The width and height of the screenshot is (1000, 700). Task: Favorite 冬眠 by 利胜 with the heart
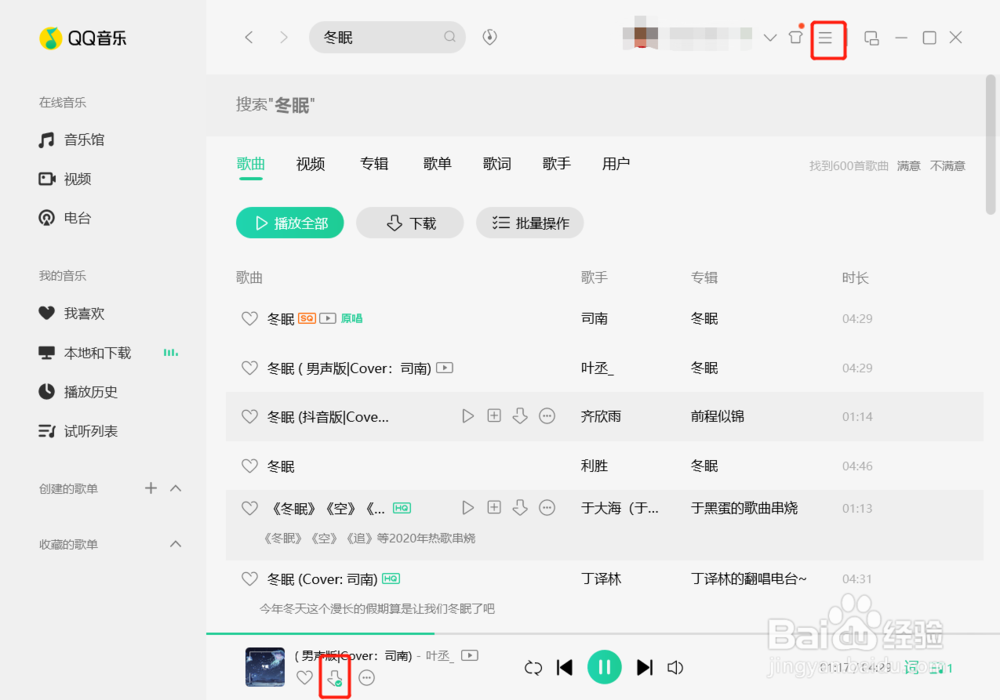click(x=249, y=466)
